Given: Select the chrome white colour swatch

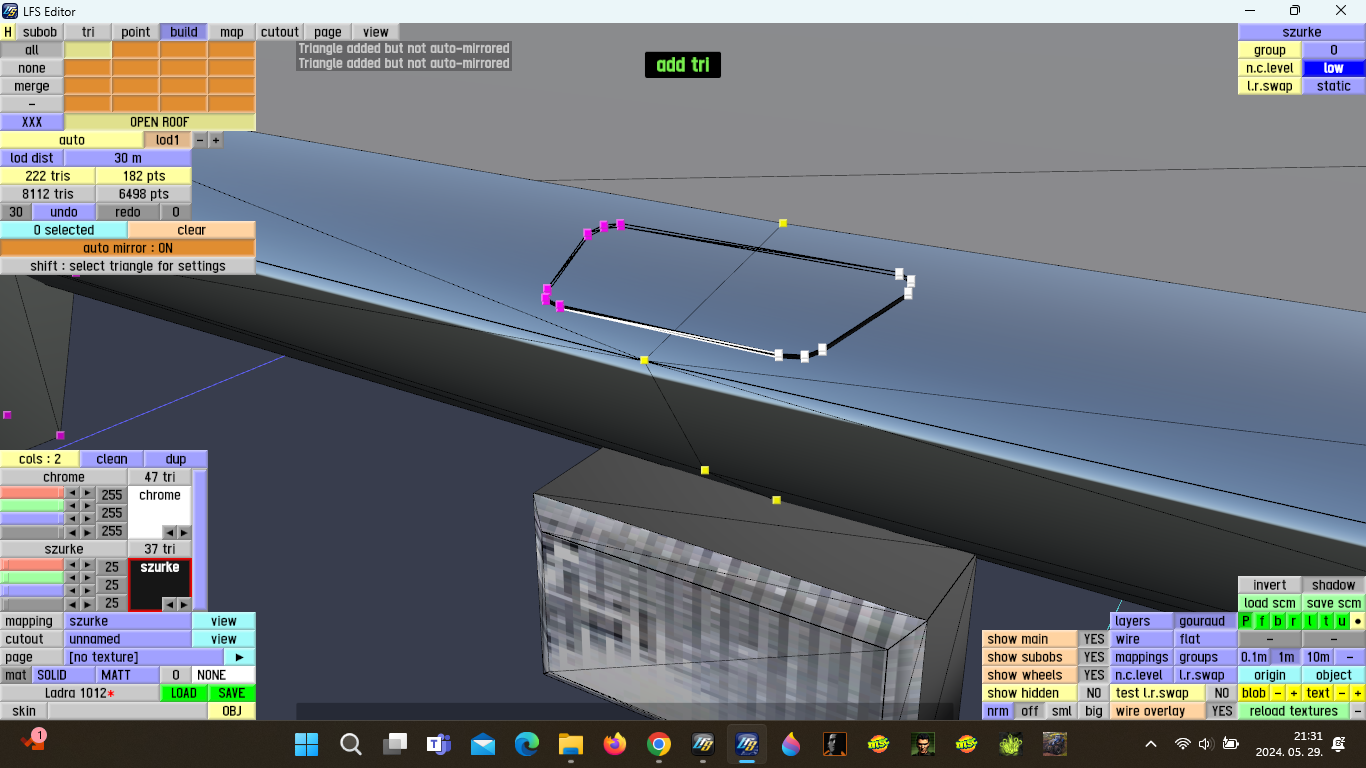Looking at the screenshot, I should pos(160,512).
